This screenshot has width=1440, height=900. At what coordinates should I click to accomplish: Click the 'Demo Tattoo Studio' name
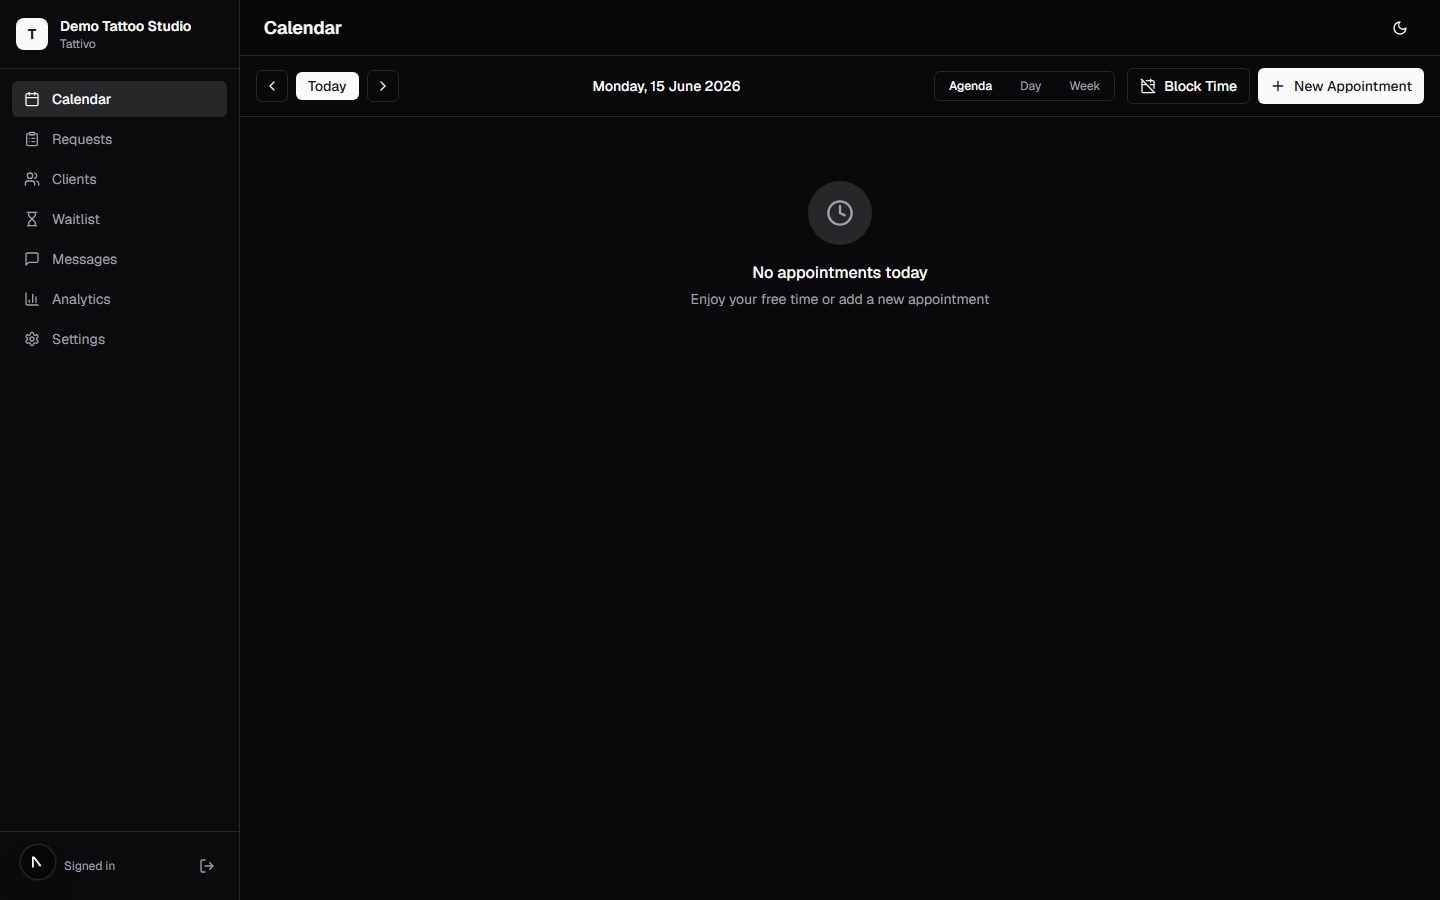(x=125, y=26)
